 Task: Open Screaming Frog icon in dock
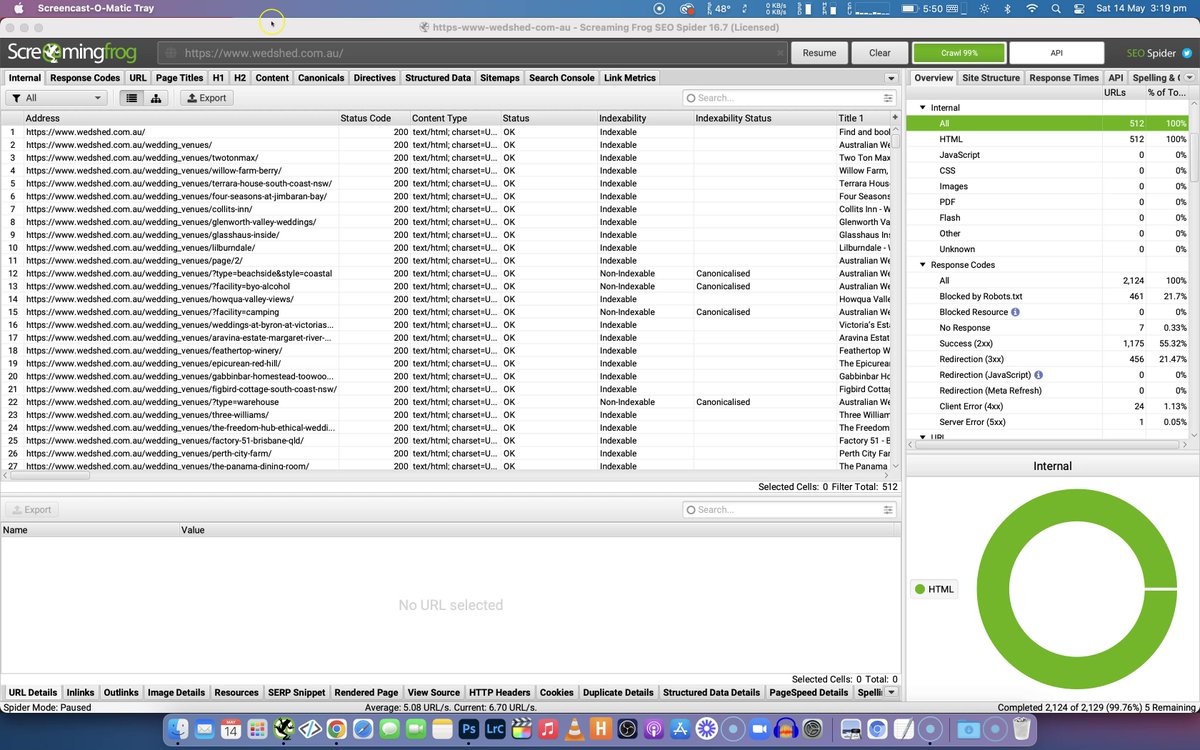tap(285, 729)
